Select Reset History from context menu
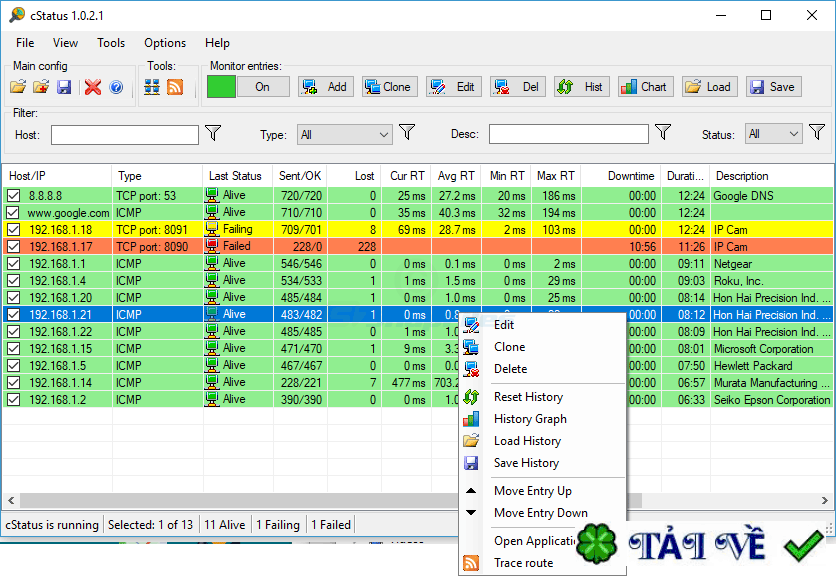The image size is (836, 576). pyautogui.click(x=528, y=397)
